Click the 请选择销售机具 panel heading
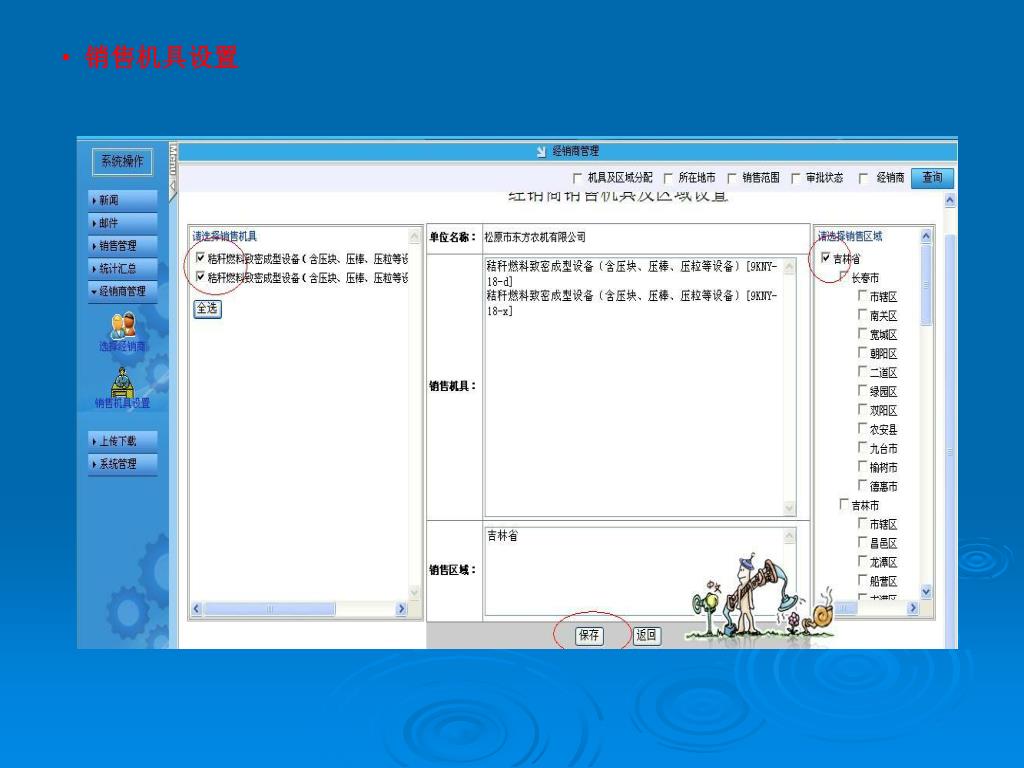This screenshot has height=768, width=1024. click(x=225, y=236)
